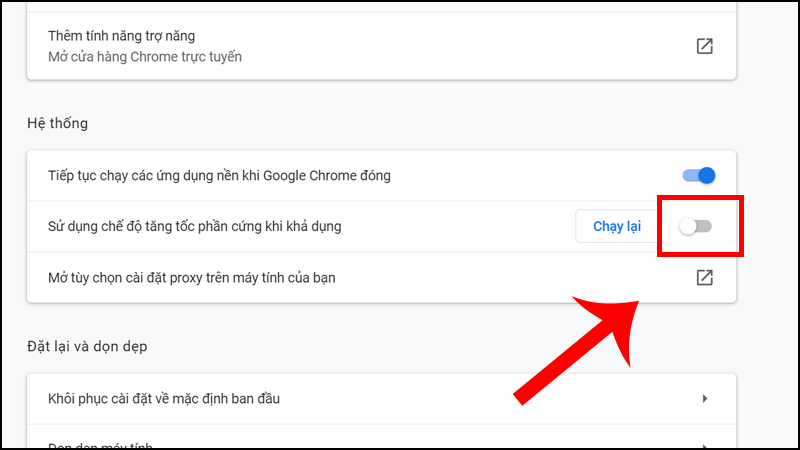The image size is (800, 450).
Task: Click the Đặt lại và dọn dẹp heading
Action: coord(87,346)
